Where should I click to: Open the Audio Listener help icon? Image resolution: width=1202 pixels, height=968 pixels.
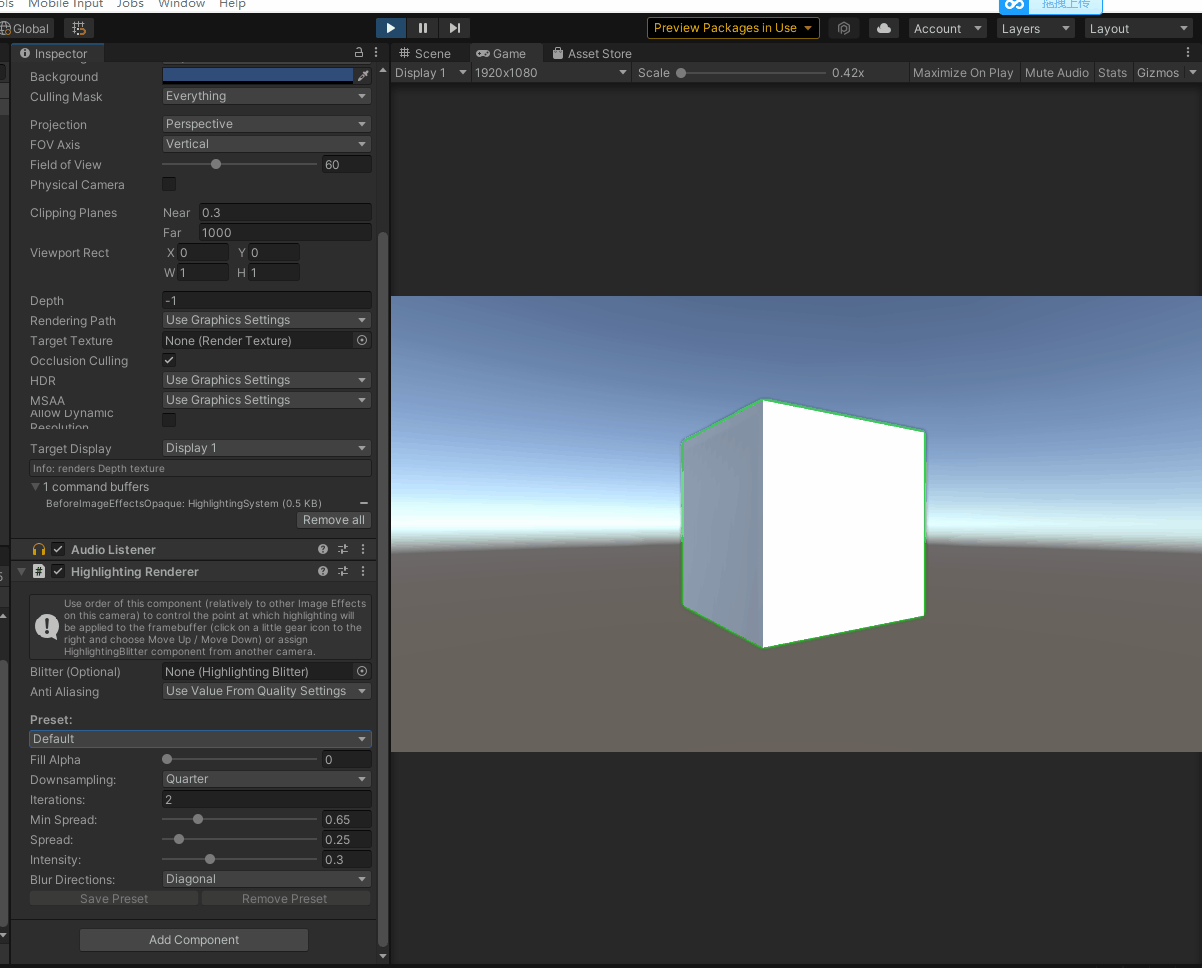pyautogui.click(x=322, y=549)
